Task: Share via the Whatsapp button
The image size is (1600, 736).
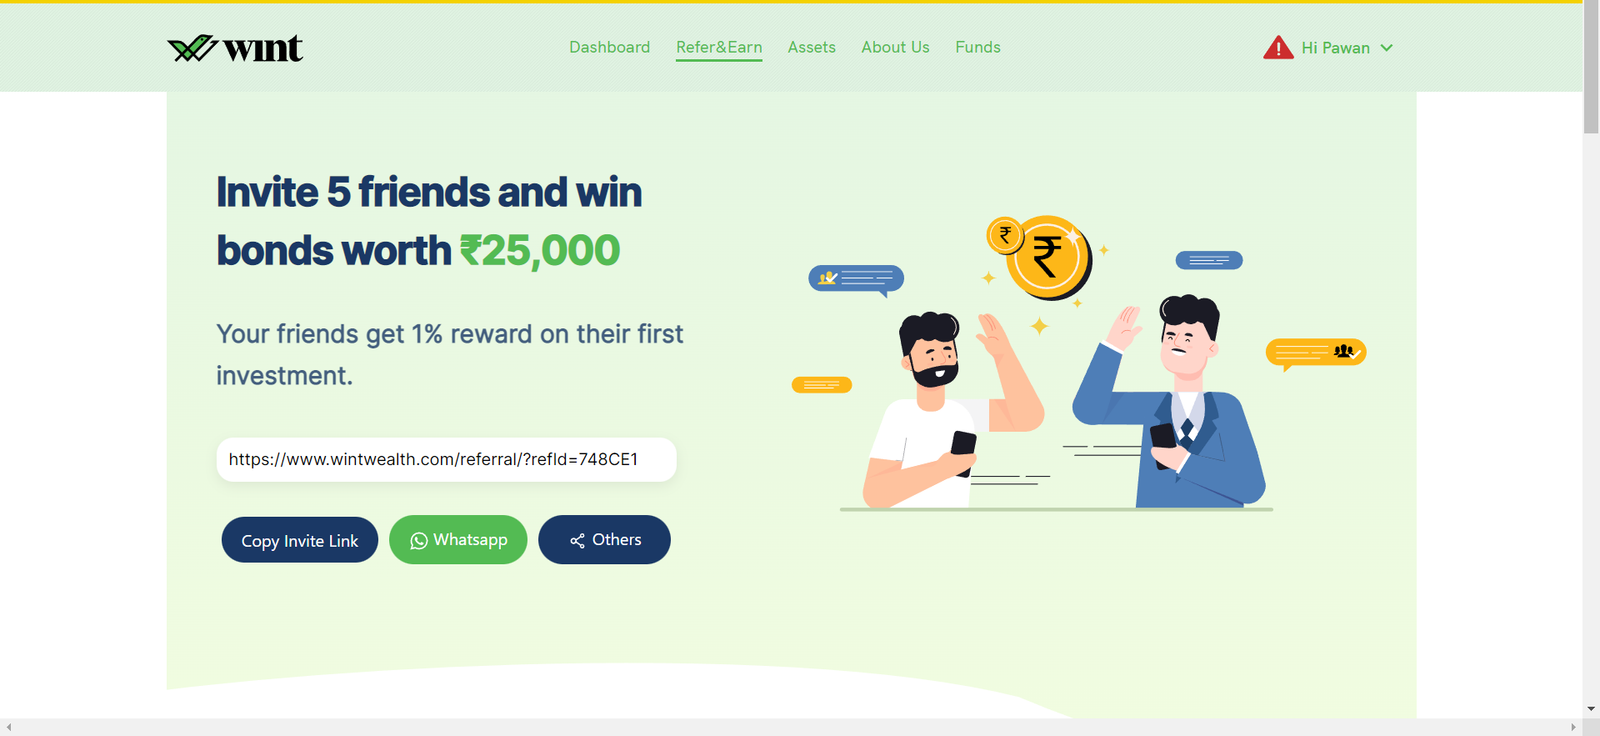Action: click(x=458, y=540)
